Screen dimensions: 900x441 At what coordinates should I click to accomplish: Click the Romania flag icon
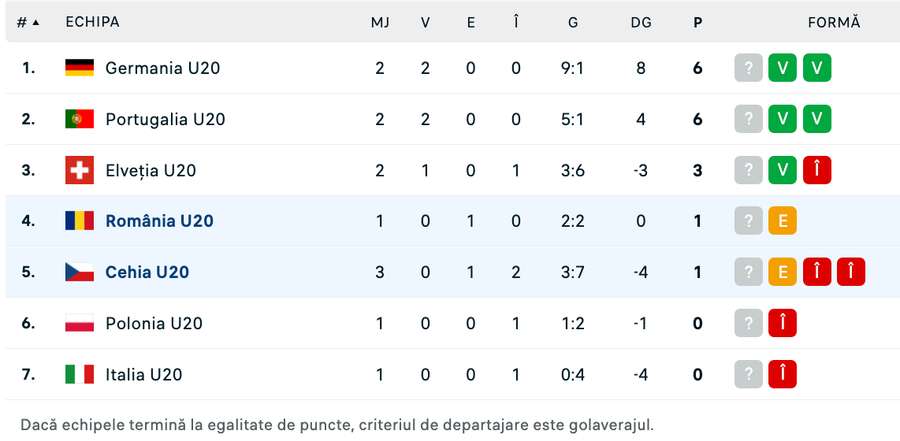[x=79, y=221]
